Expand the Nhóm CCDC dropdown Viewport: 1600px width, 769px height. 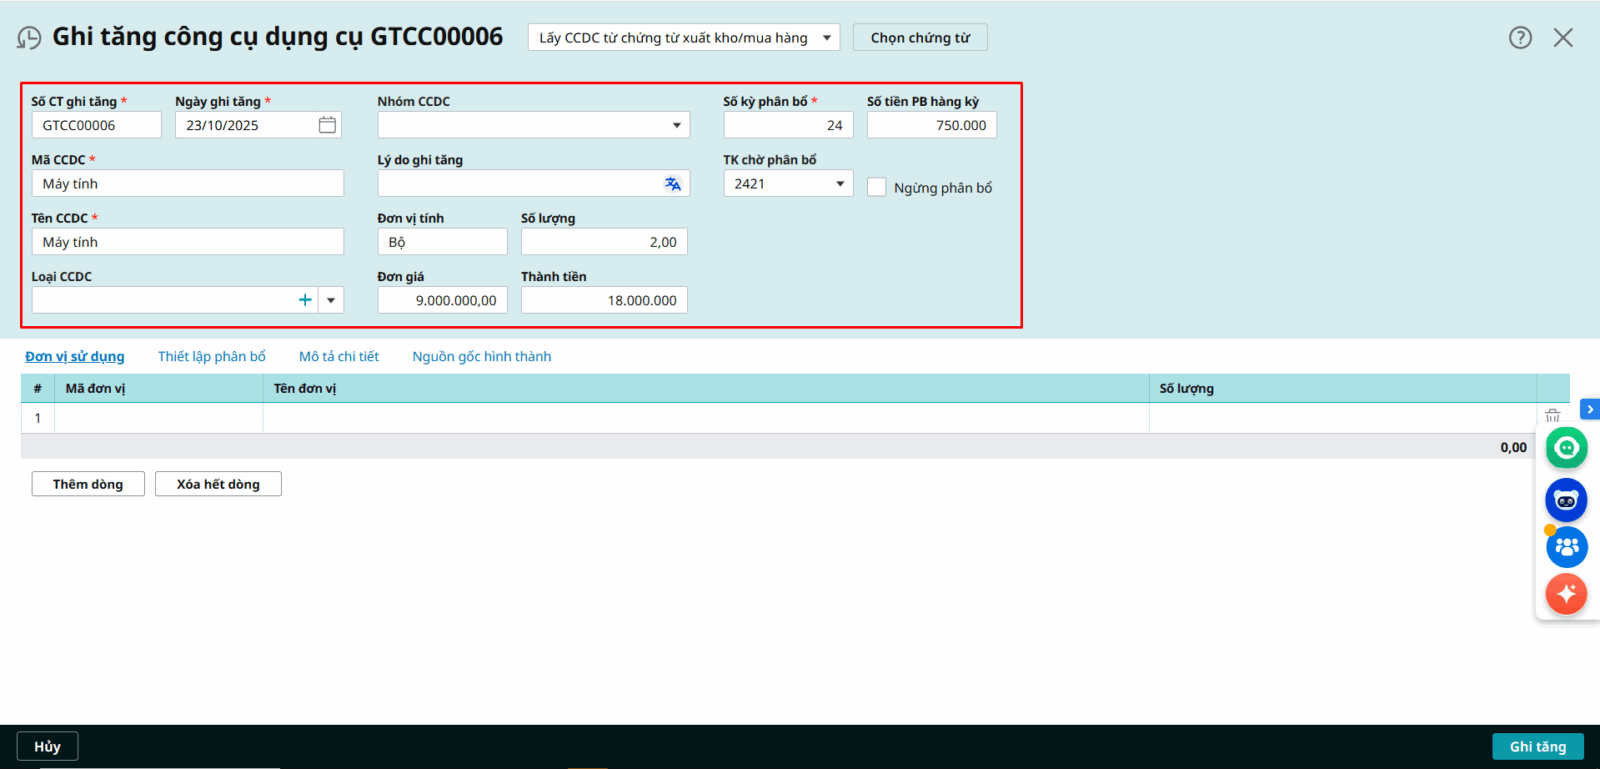point(676,125)
